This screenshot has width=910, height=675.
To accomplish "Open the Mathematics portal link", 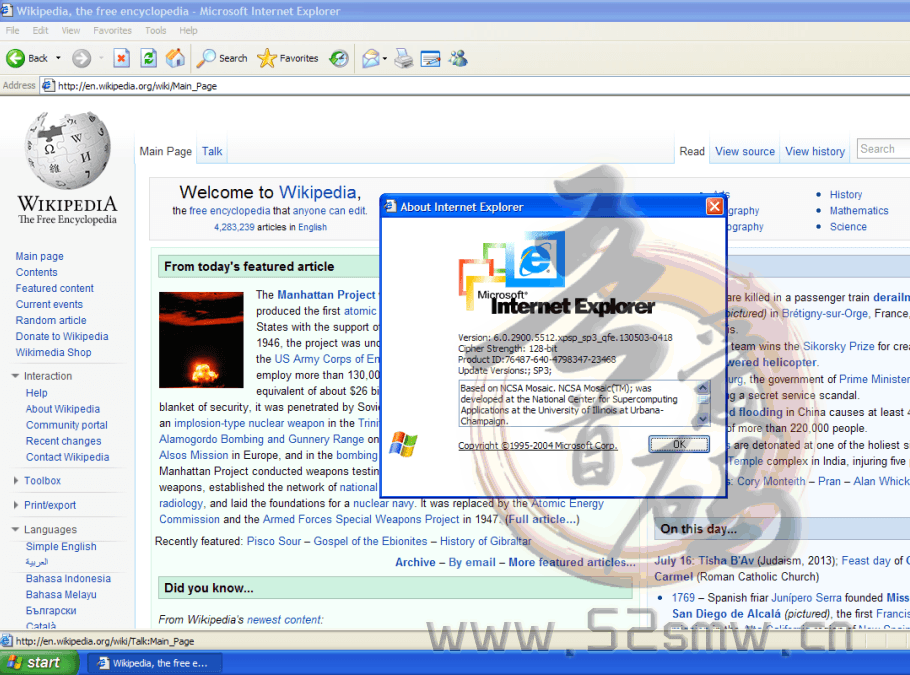I will coord(859,211).
